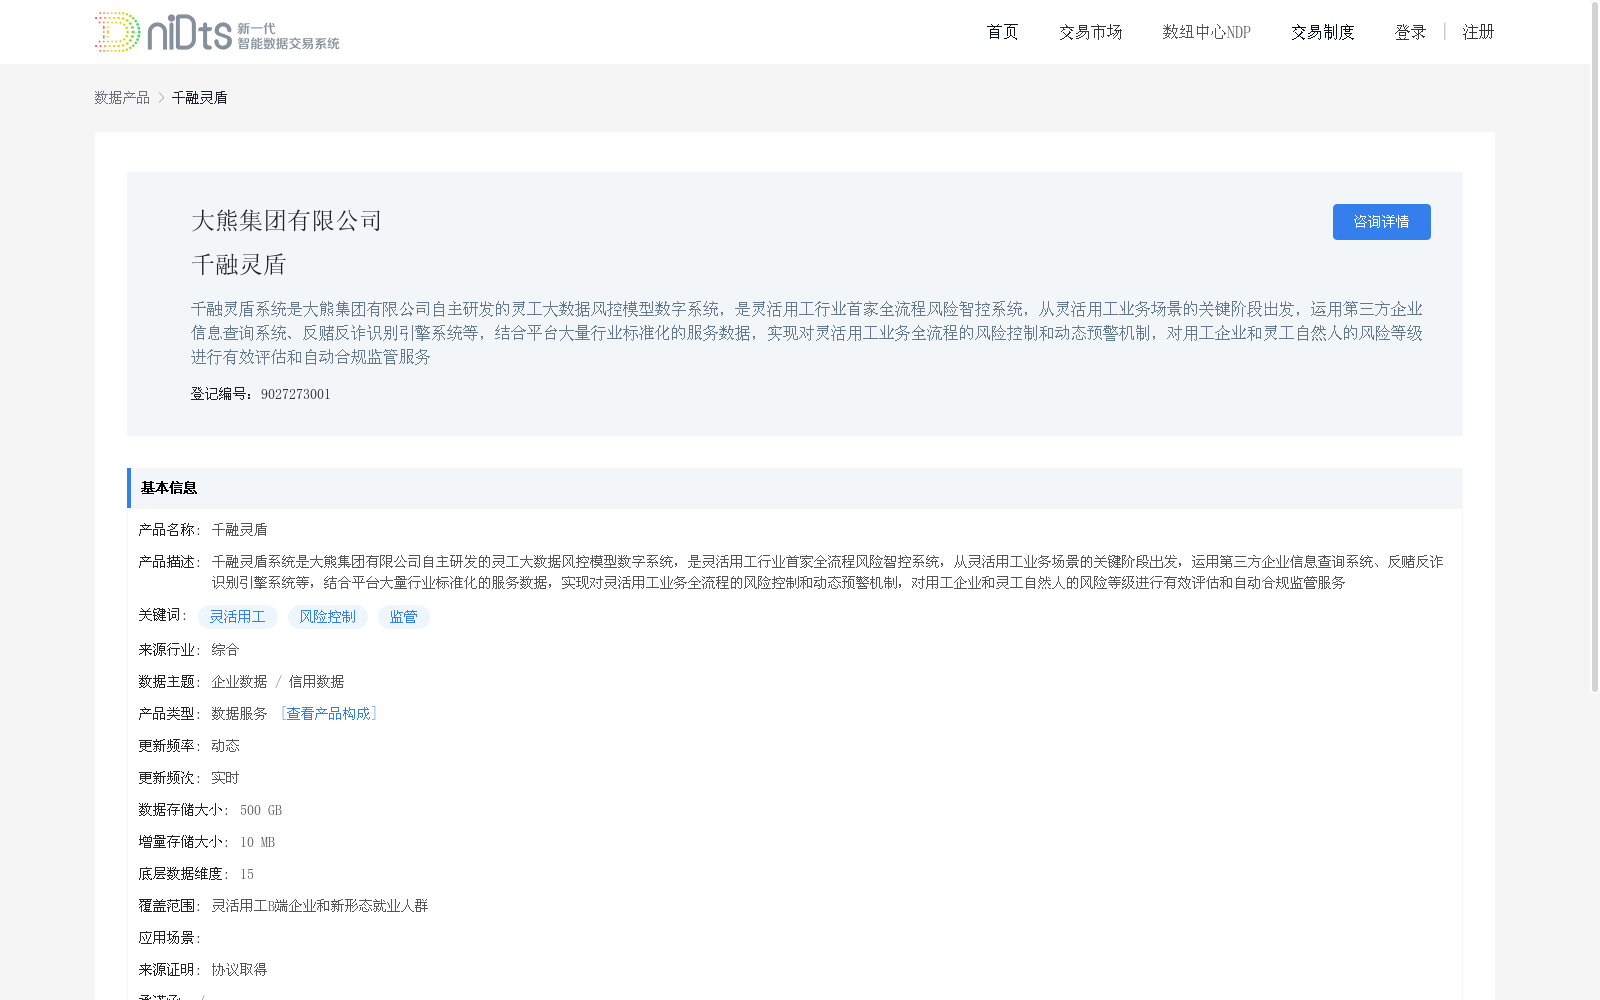Screen dimensions: 1600x1000
Task: Click update frequency value 动态
Action: (225, 745)
